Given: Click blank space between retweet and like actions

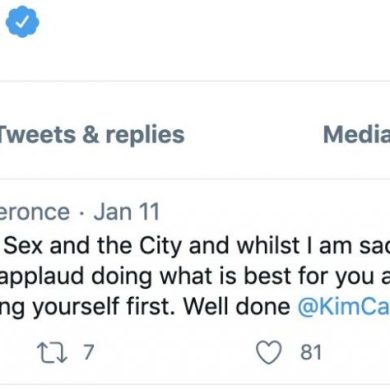Looking at the screenshot, I should (175, 353).
